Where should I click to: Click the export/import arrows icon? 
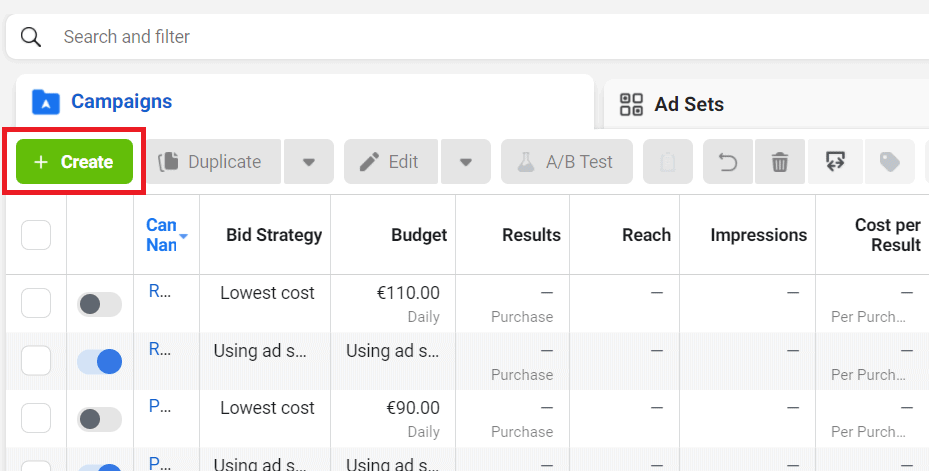click(835, 162)
